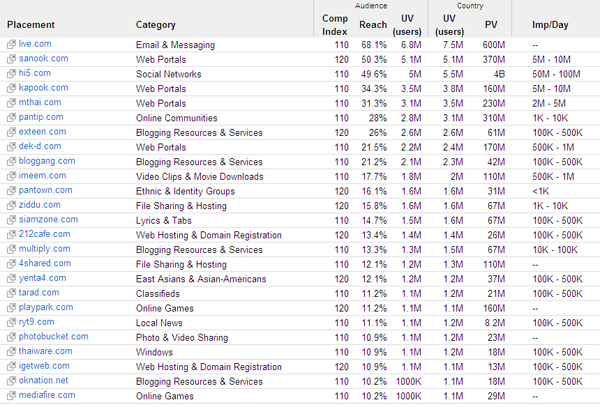The height and width of the screenshot is (407, 600).
Task: Click the 68.1% reach value
Action: [x=374, y=45]
